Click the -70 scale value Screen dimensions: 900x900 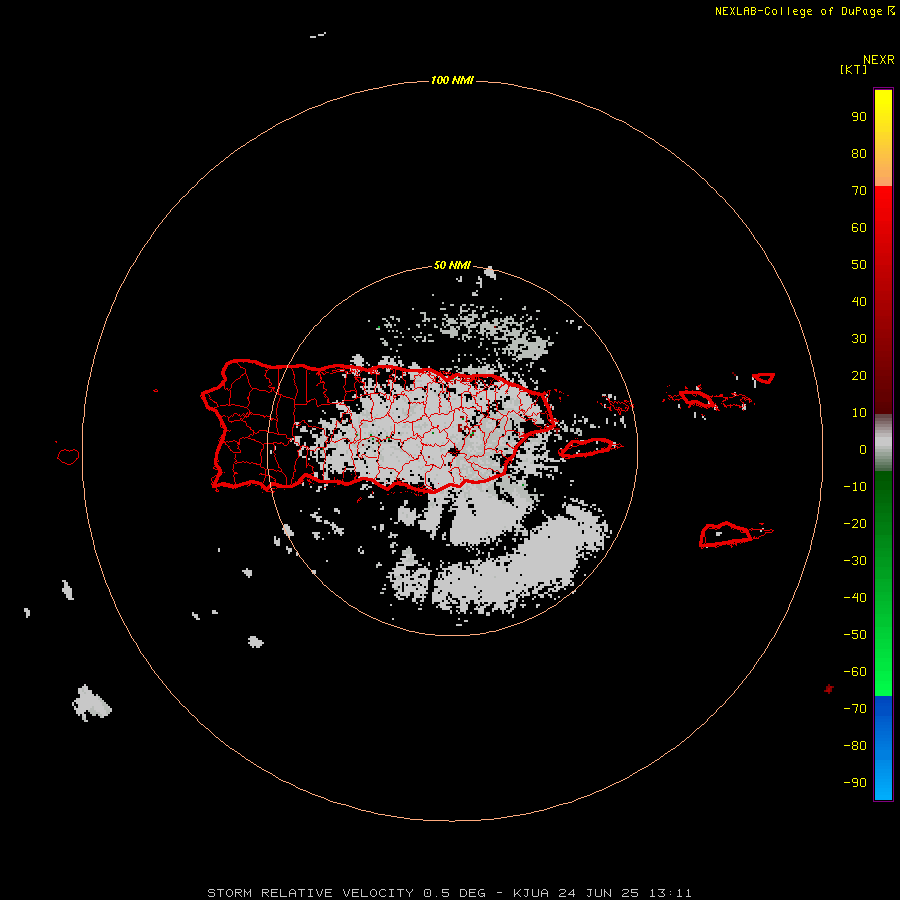pyautogui.click(x=855, y=709)
